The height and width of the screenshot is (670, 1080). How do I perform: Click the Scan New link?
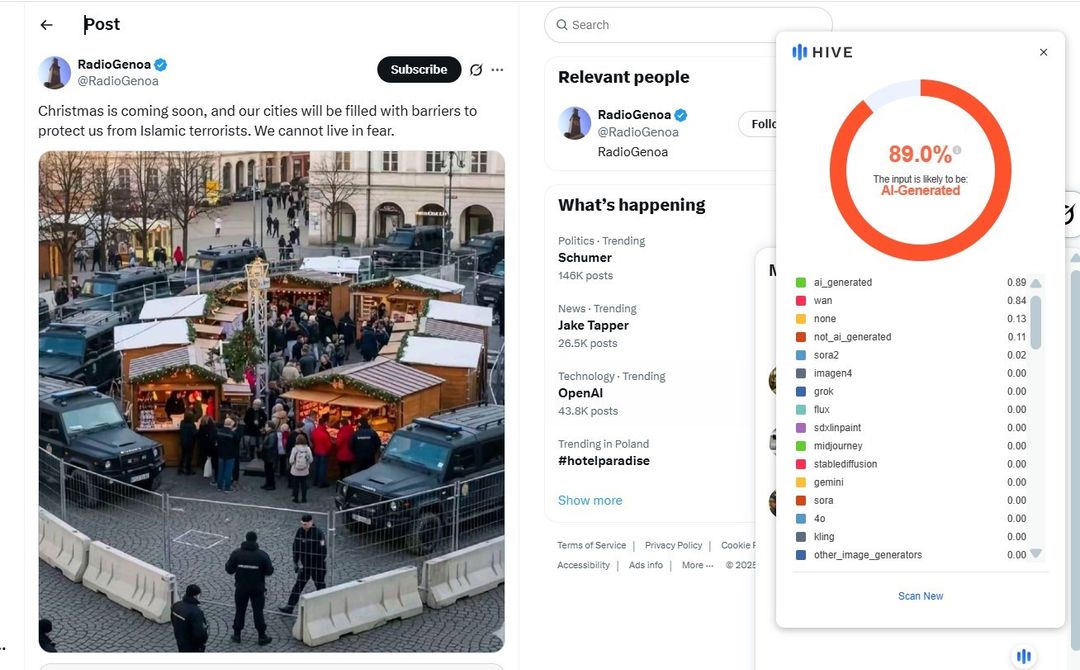(x=920, y=596)
